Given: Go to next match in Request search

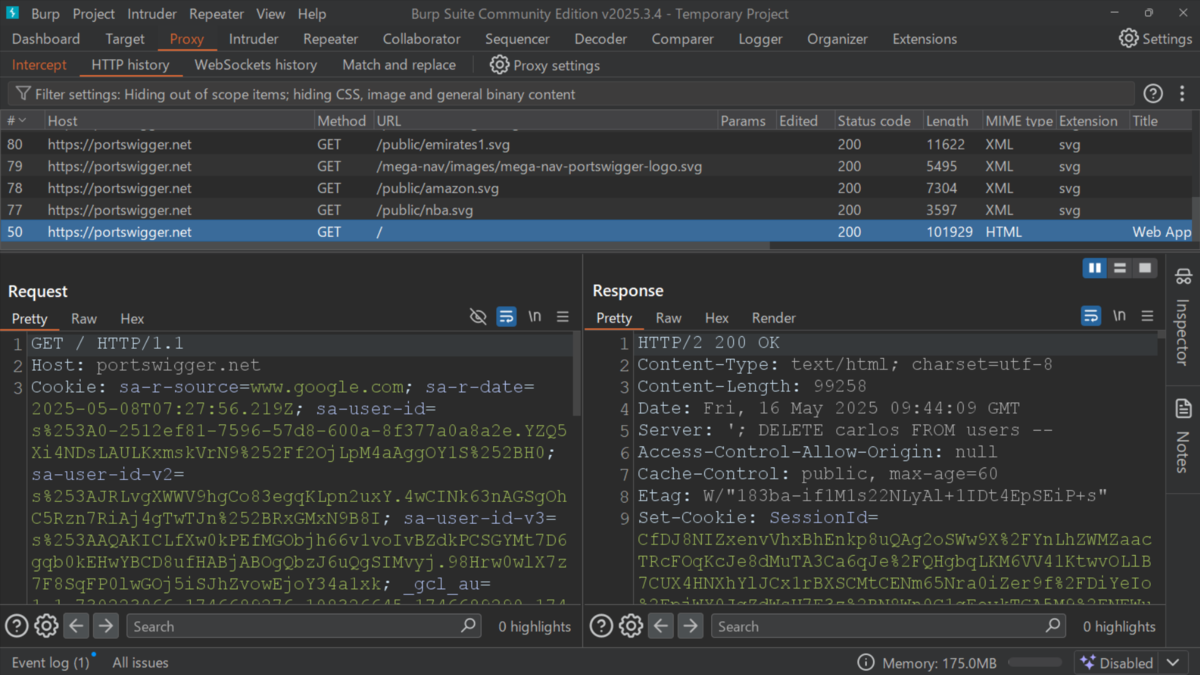Looking at the screenshot, I should [105, 626].
